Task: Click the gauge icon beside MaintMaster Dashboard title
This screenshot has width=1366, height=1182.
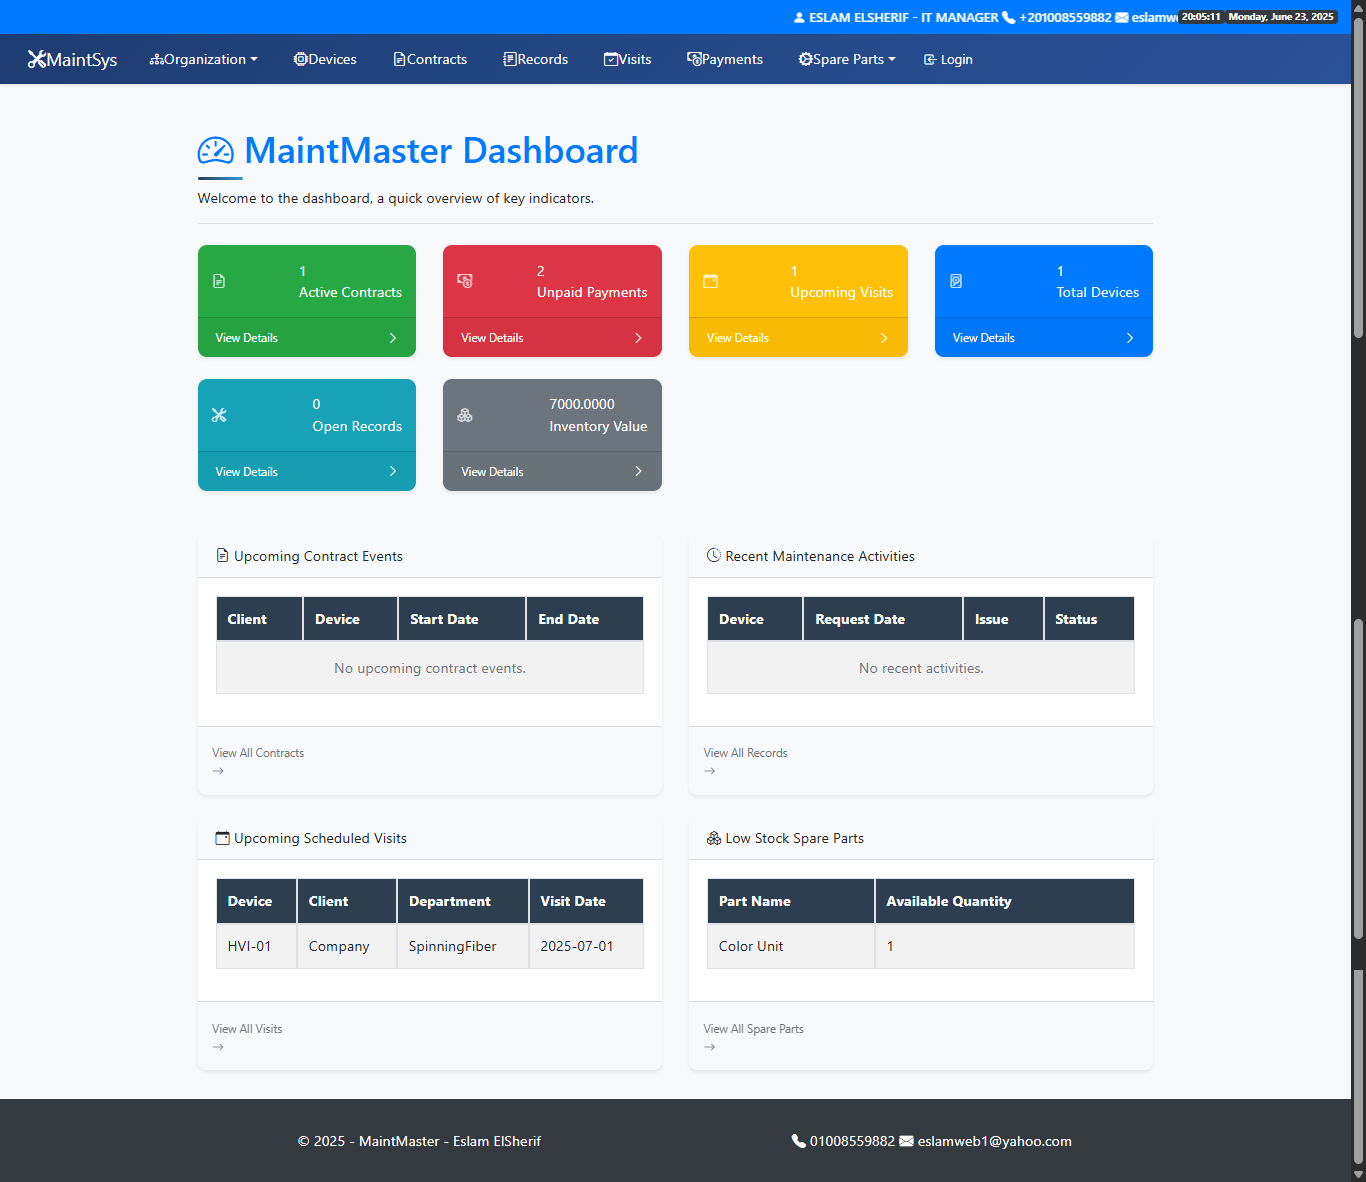Action: (216, 151)
